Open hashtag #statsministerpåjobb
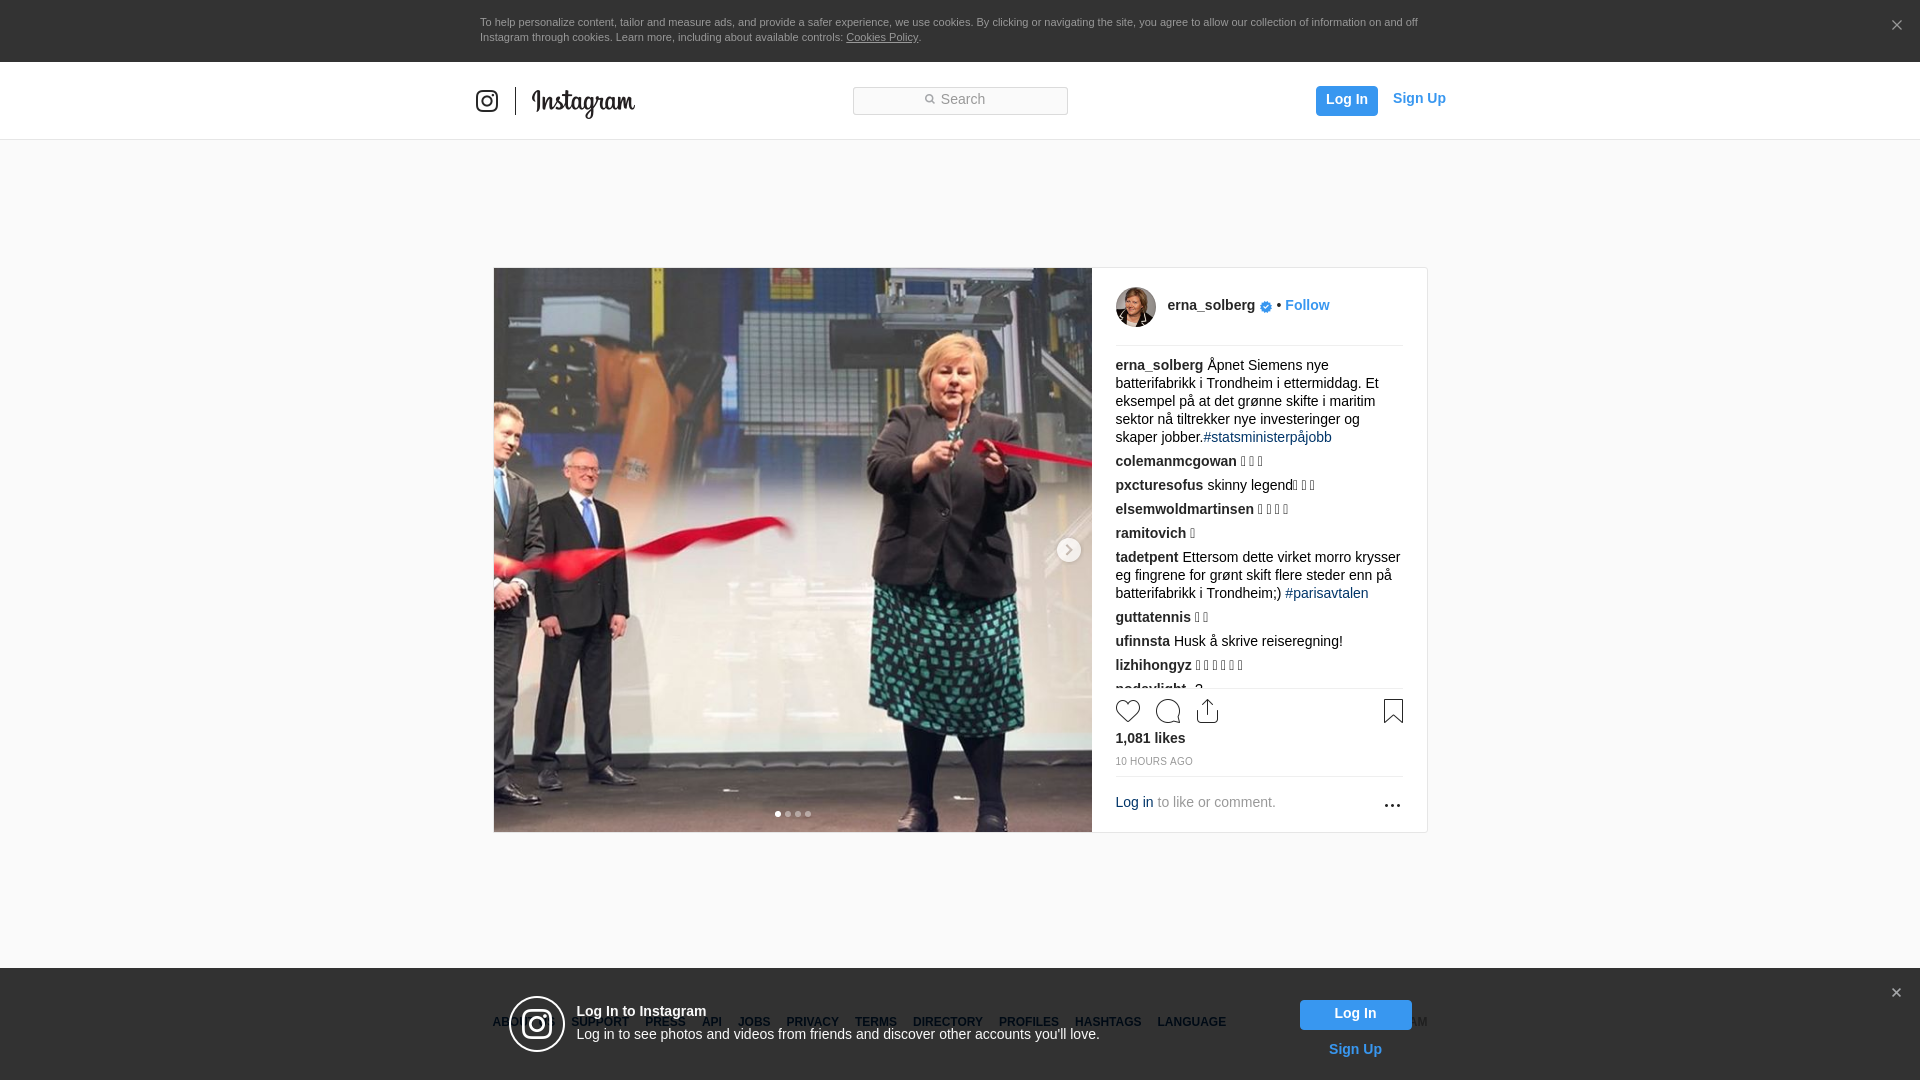Screen dimensions: 1920x1080 (1267, 437)
